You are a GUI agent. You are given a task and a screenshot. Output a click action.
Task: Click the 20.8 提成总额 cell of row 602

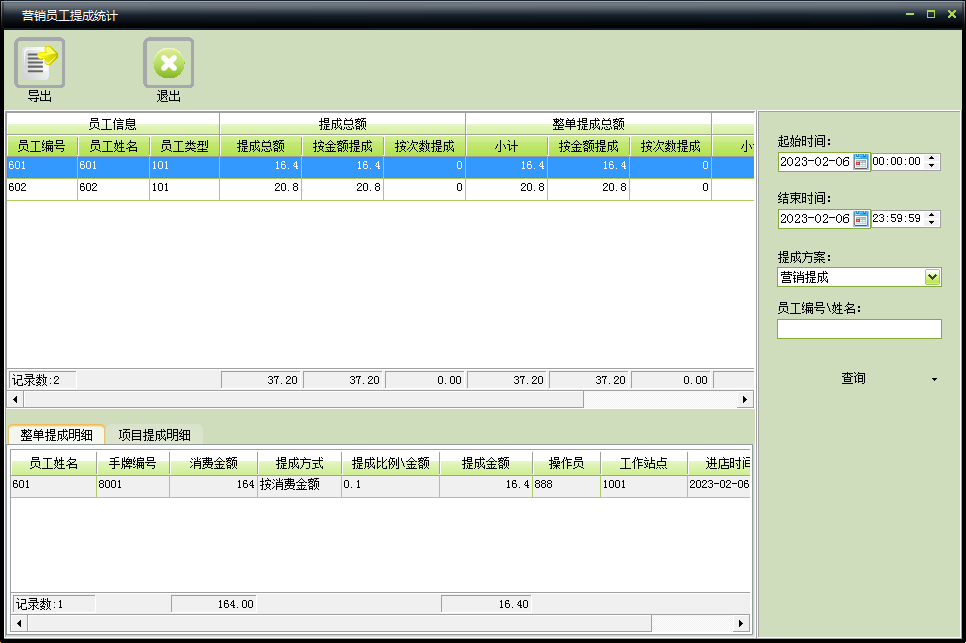pos(261,188)
